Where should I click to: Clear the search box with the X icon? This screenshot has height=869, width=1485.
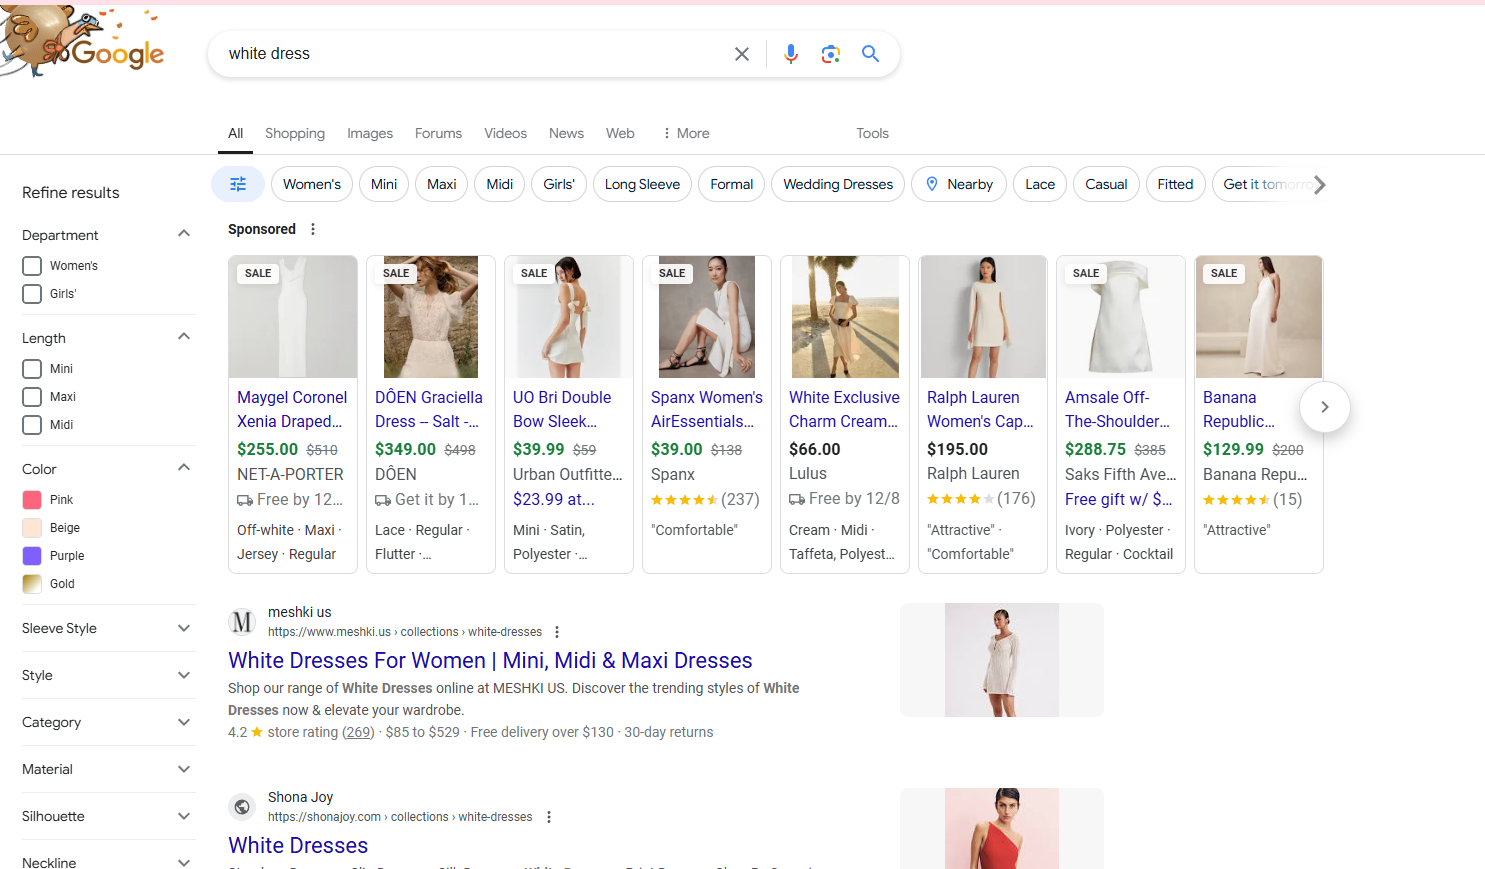[742, 54]
